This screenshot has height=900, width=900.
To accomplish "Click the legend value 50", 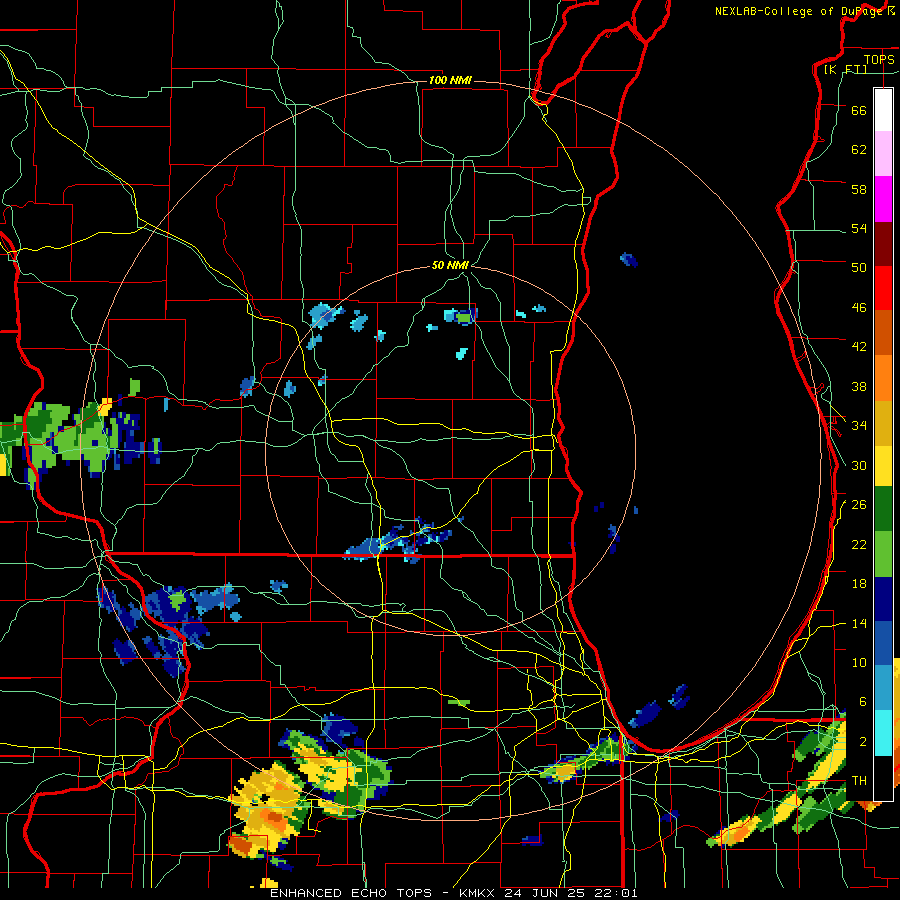I will click(x=859, y=268).
